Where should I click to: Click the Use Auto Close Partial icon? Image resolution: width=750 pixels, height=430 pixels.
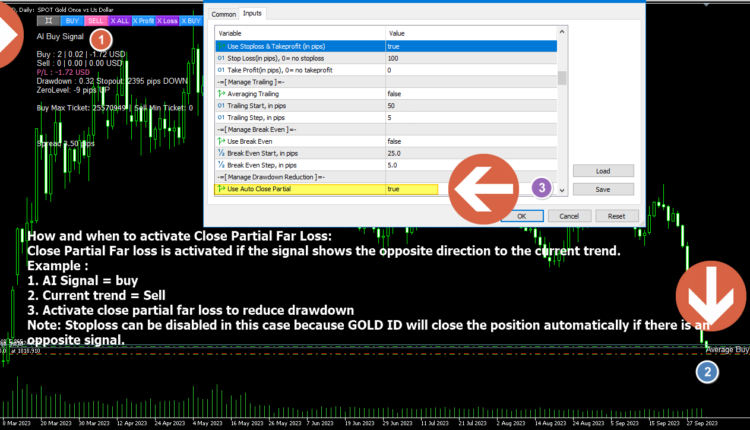pyautogui.click(x=222, y=188)
